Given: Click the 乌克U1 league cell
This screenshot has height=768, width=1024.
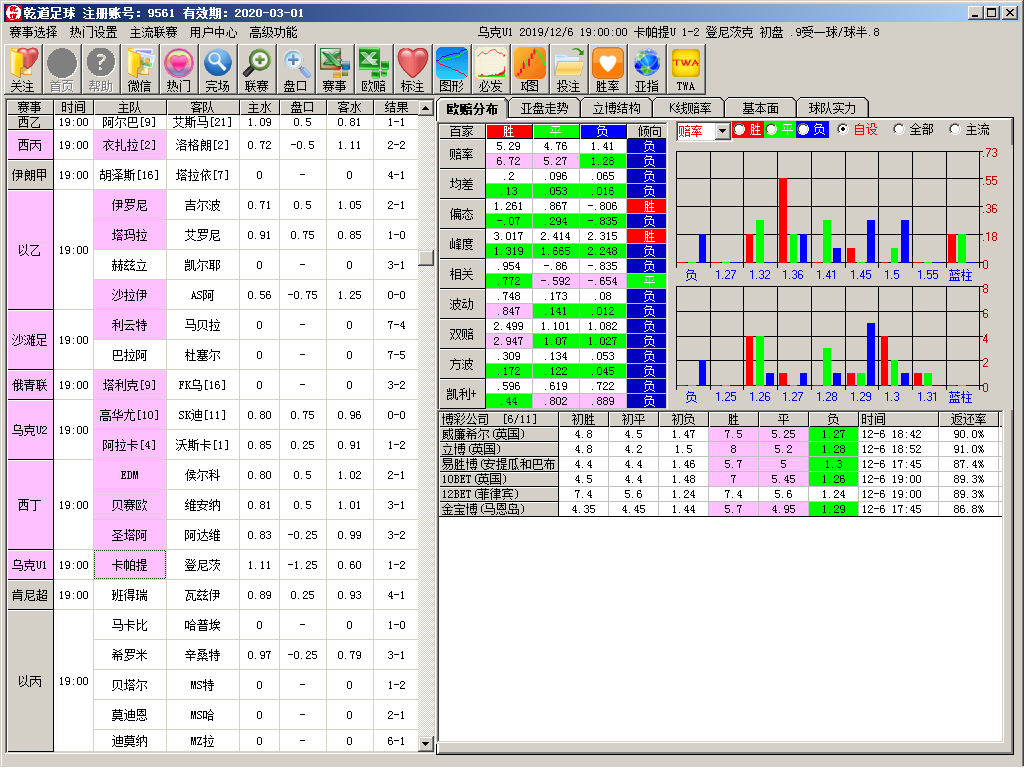Looking at the screenshot, I should tap(29, 565).
